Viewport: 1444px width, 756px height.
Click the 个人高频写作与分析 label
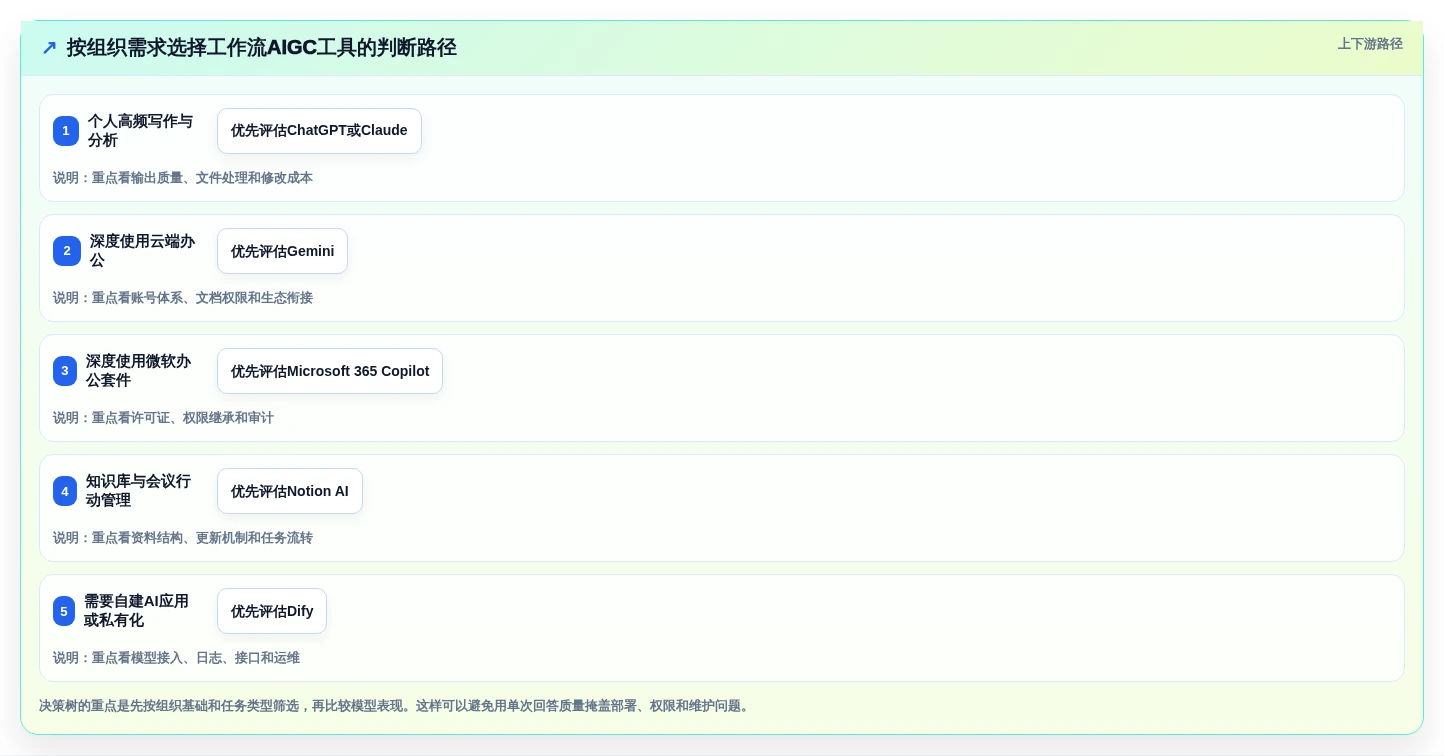coord(140,131)
